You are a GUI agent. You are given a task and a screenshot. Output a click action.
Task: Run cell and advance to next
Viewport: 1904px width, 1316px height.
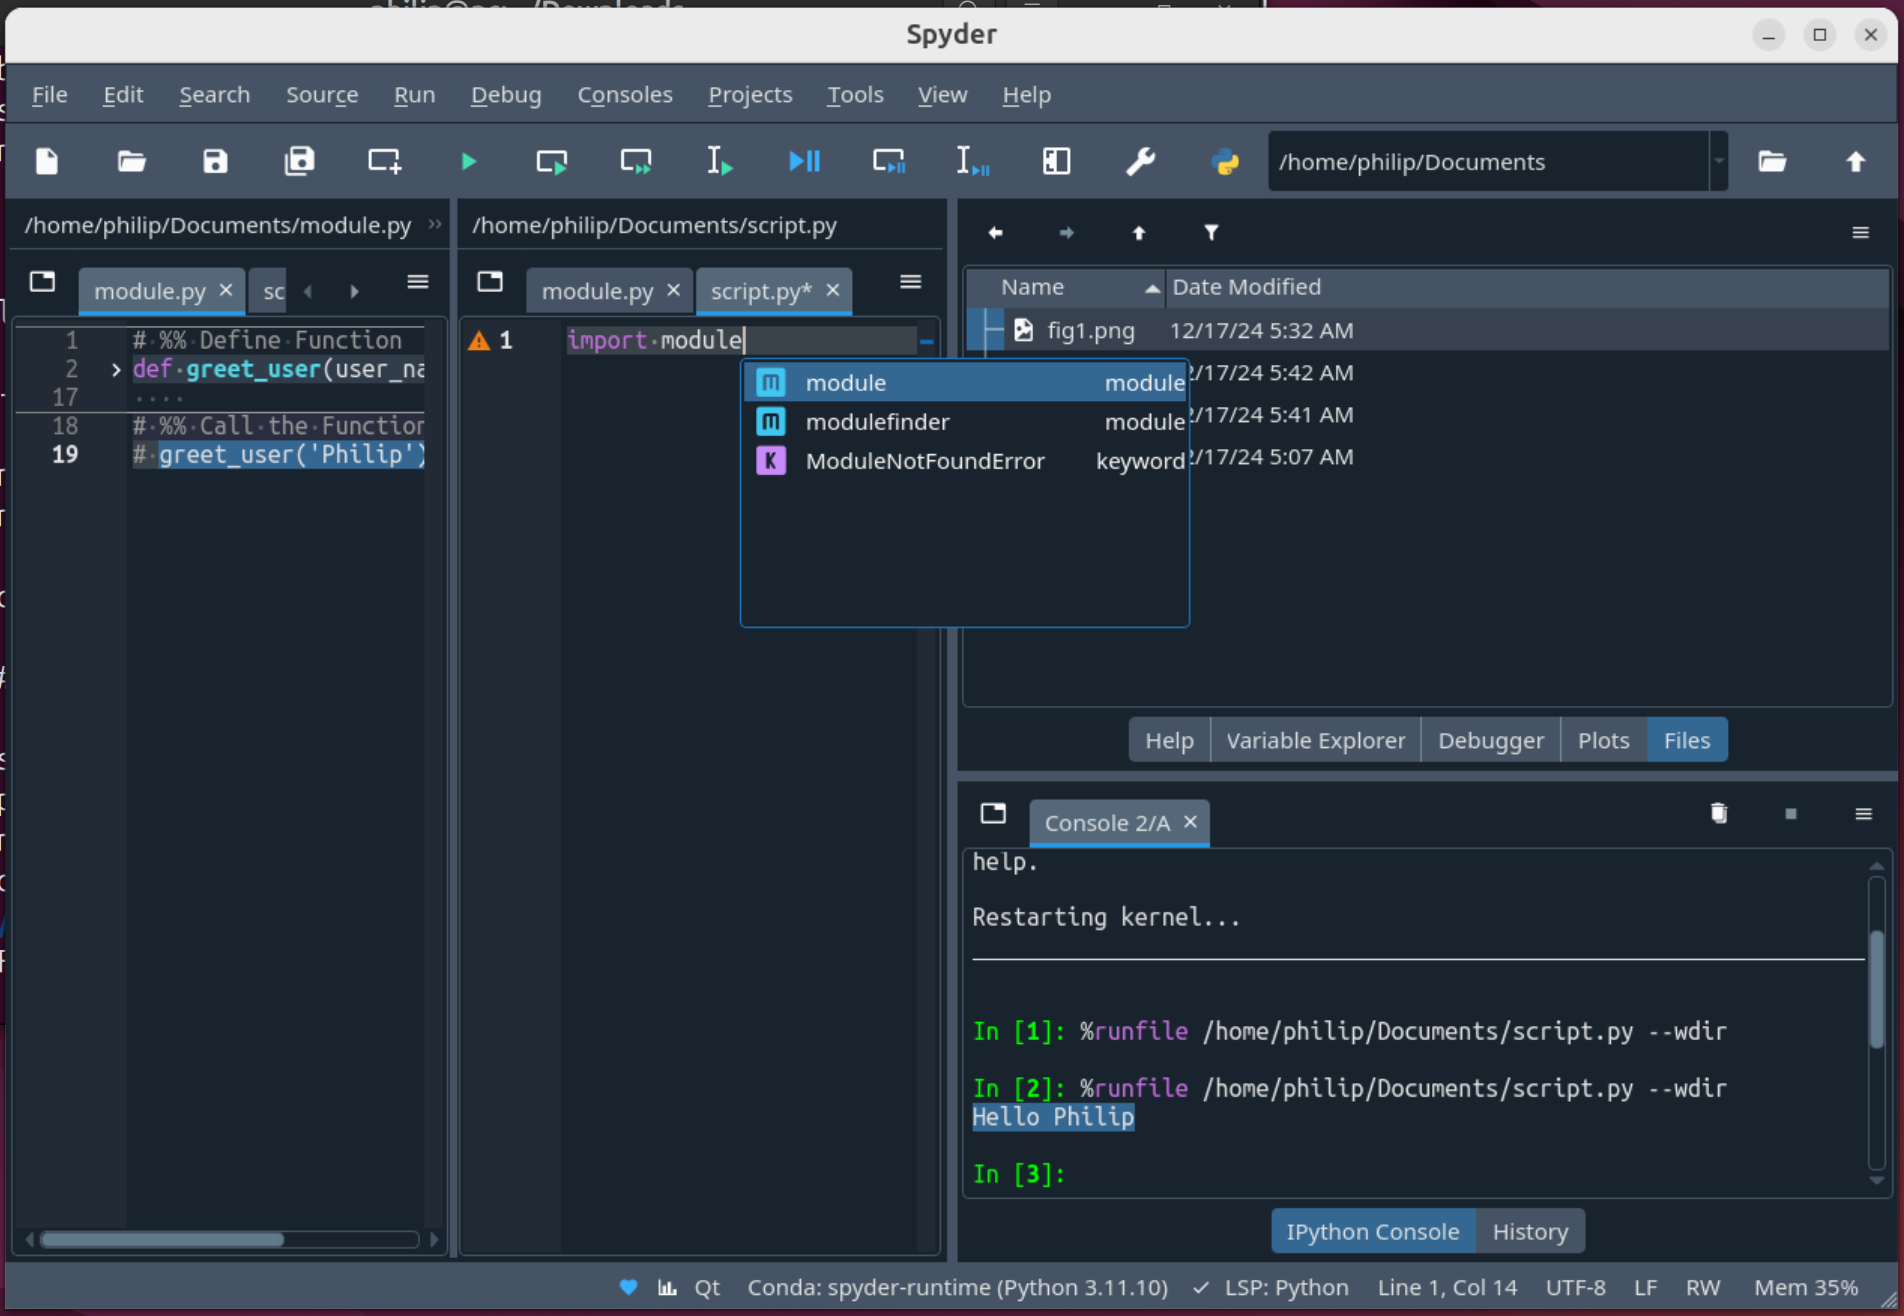tap(636, 161)
